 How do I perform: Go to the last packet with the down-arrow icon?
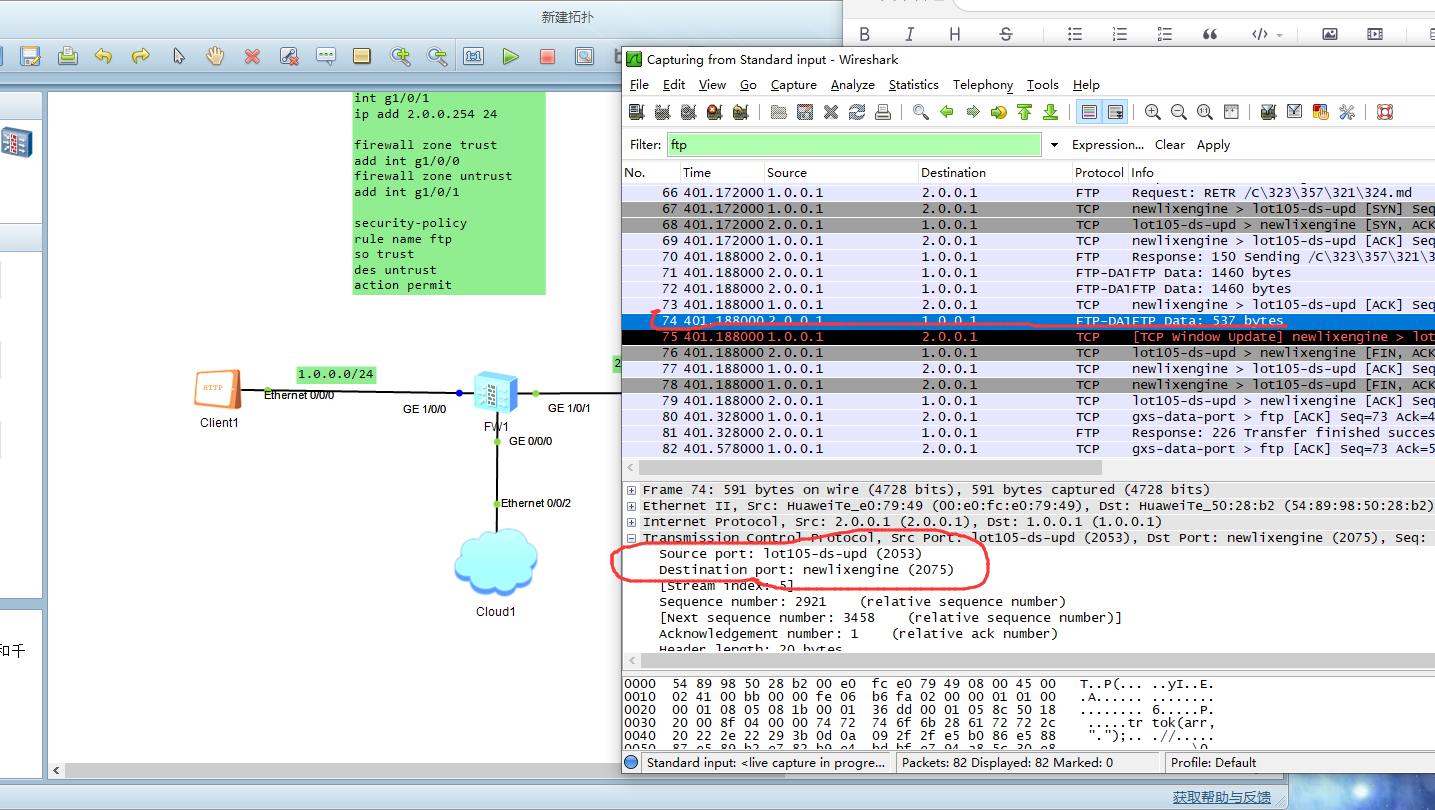click(x=1050, y=111)
